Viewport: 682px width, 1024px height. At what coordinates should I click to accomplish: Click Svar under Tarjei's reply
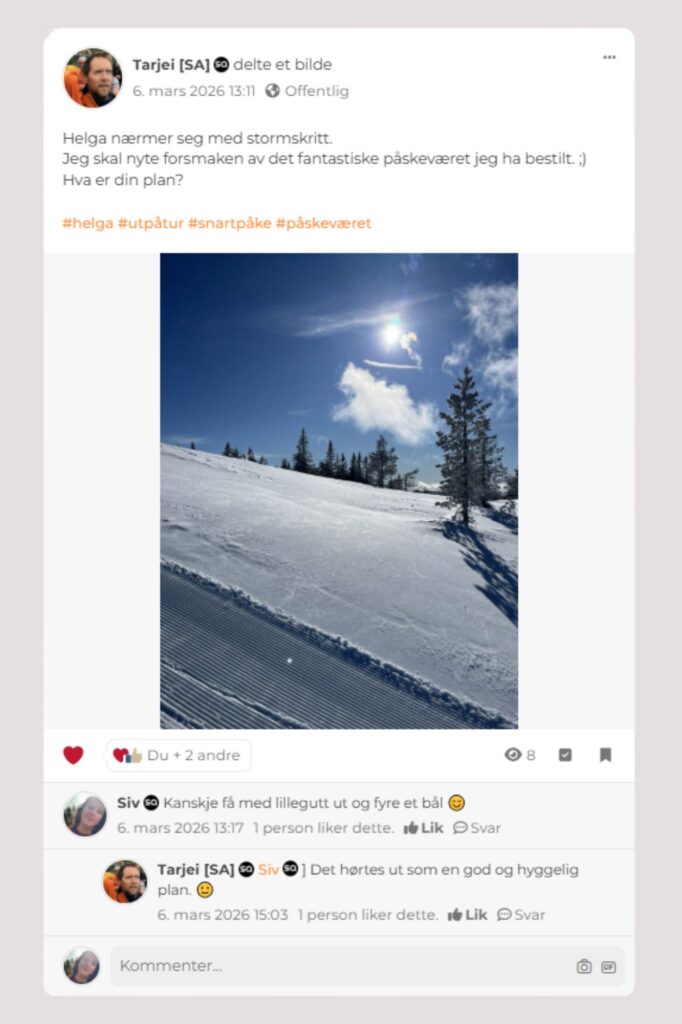pyautogui.click(x=521, y=915)
